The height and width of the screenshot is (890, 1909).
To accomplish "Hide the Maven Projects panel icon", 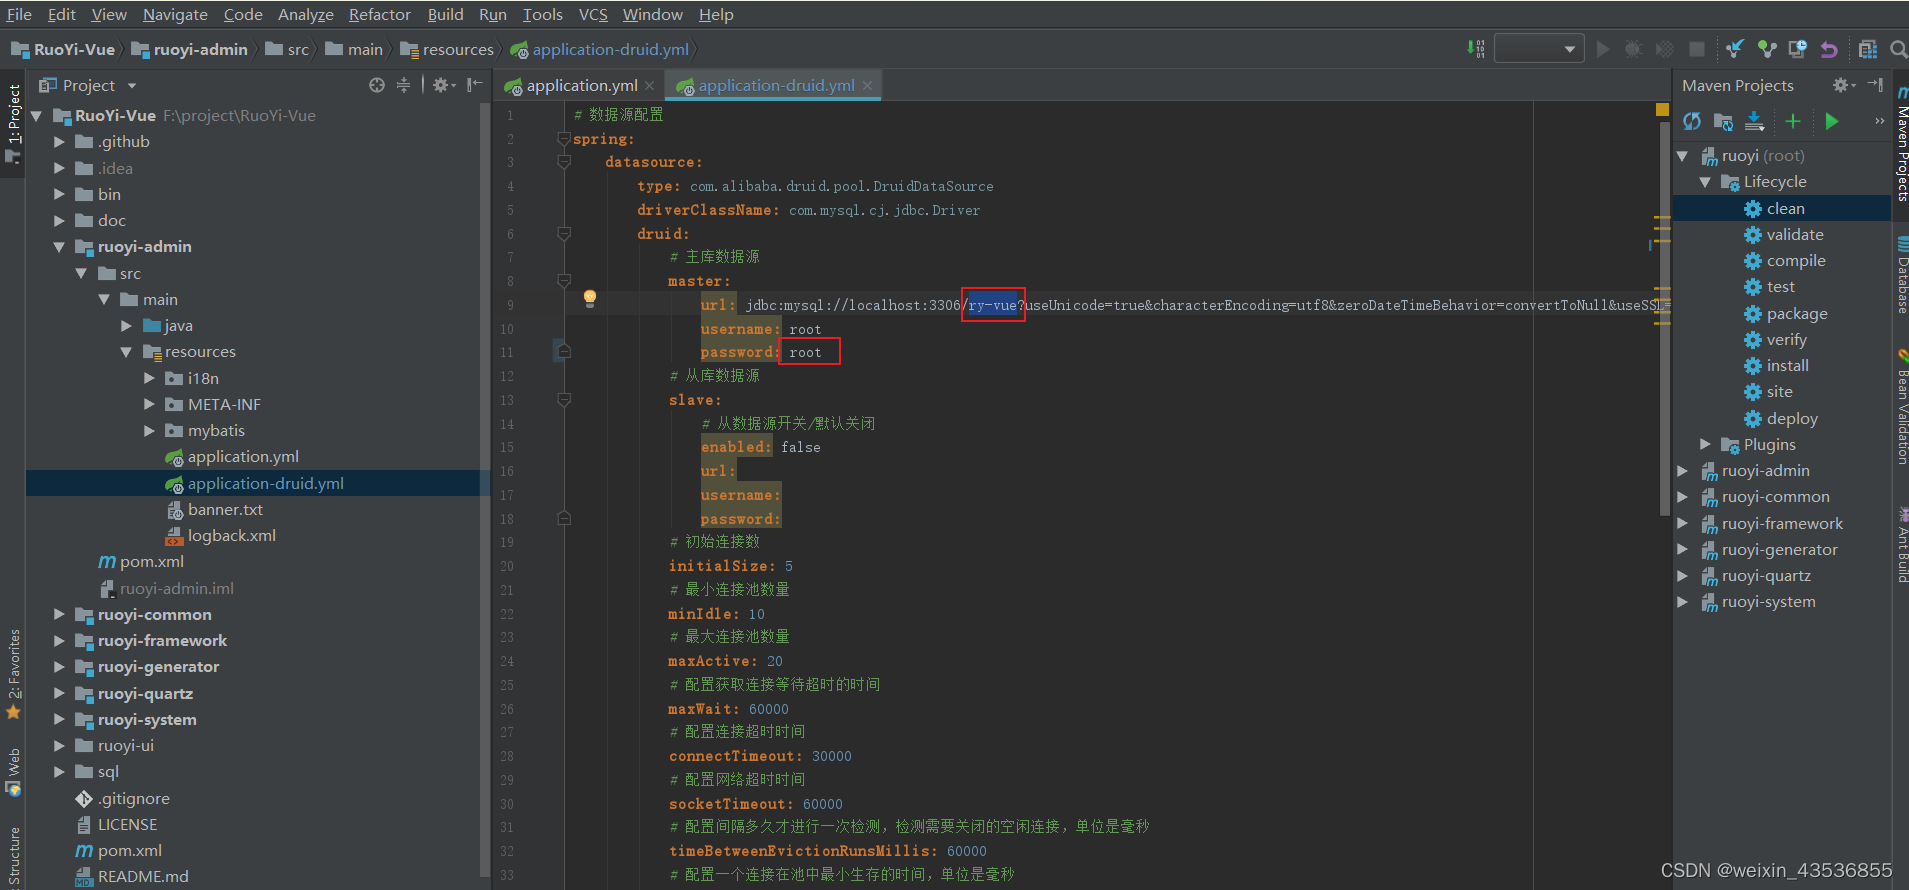I will coord(1875,85).
